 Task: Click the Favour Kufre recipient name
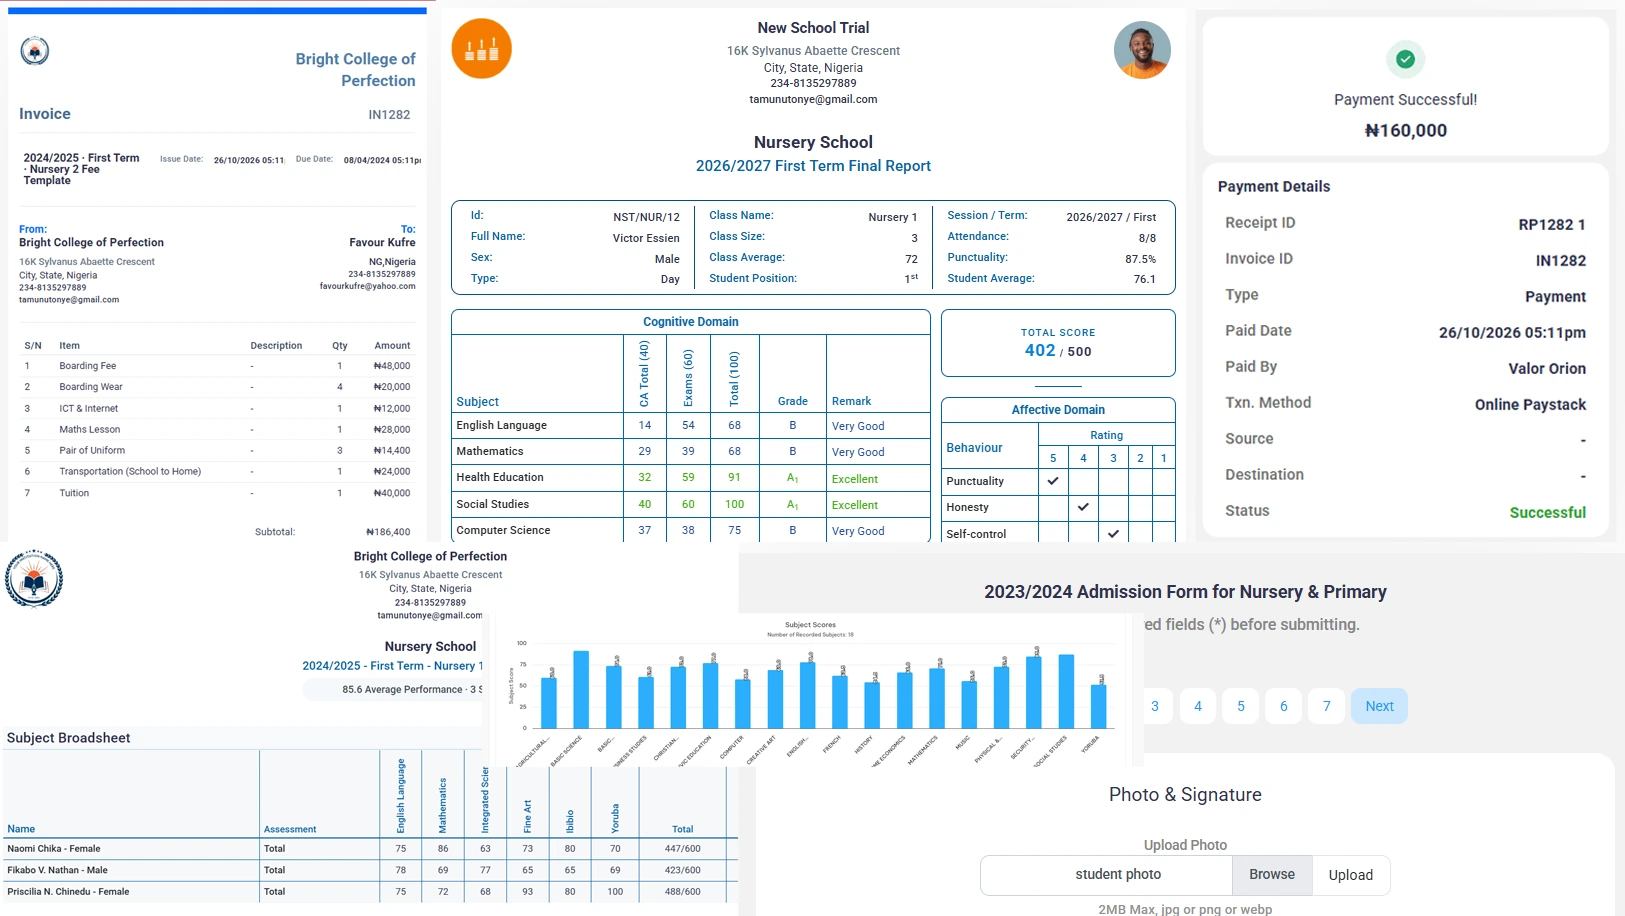pos(382,243)
